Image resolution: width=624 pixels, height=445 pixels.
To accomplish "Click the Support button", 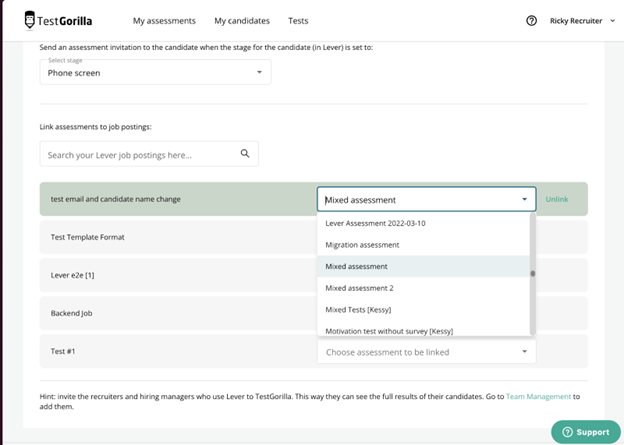I will (586, 432).
